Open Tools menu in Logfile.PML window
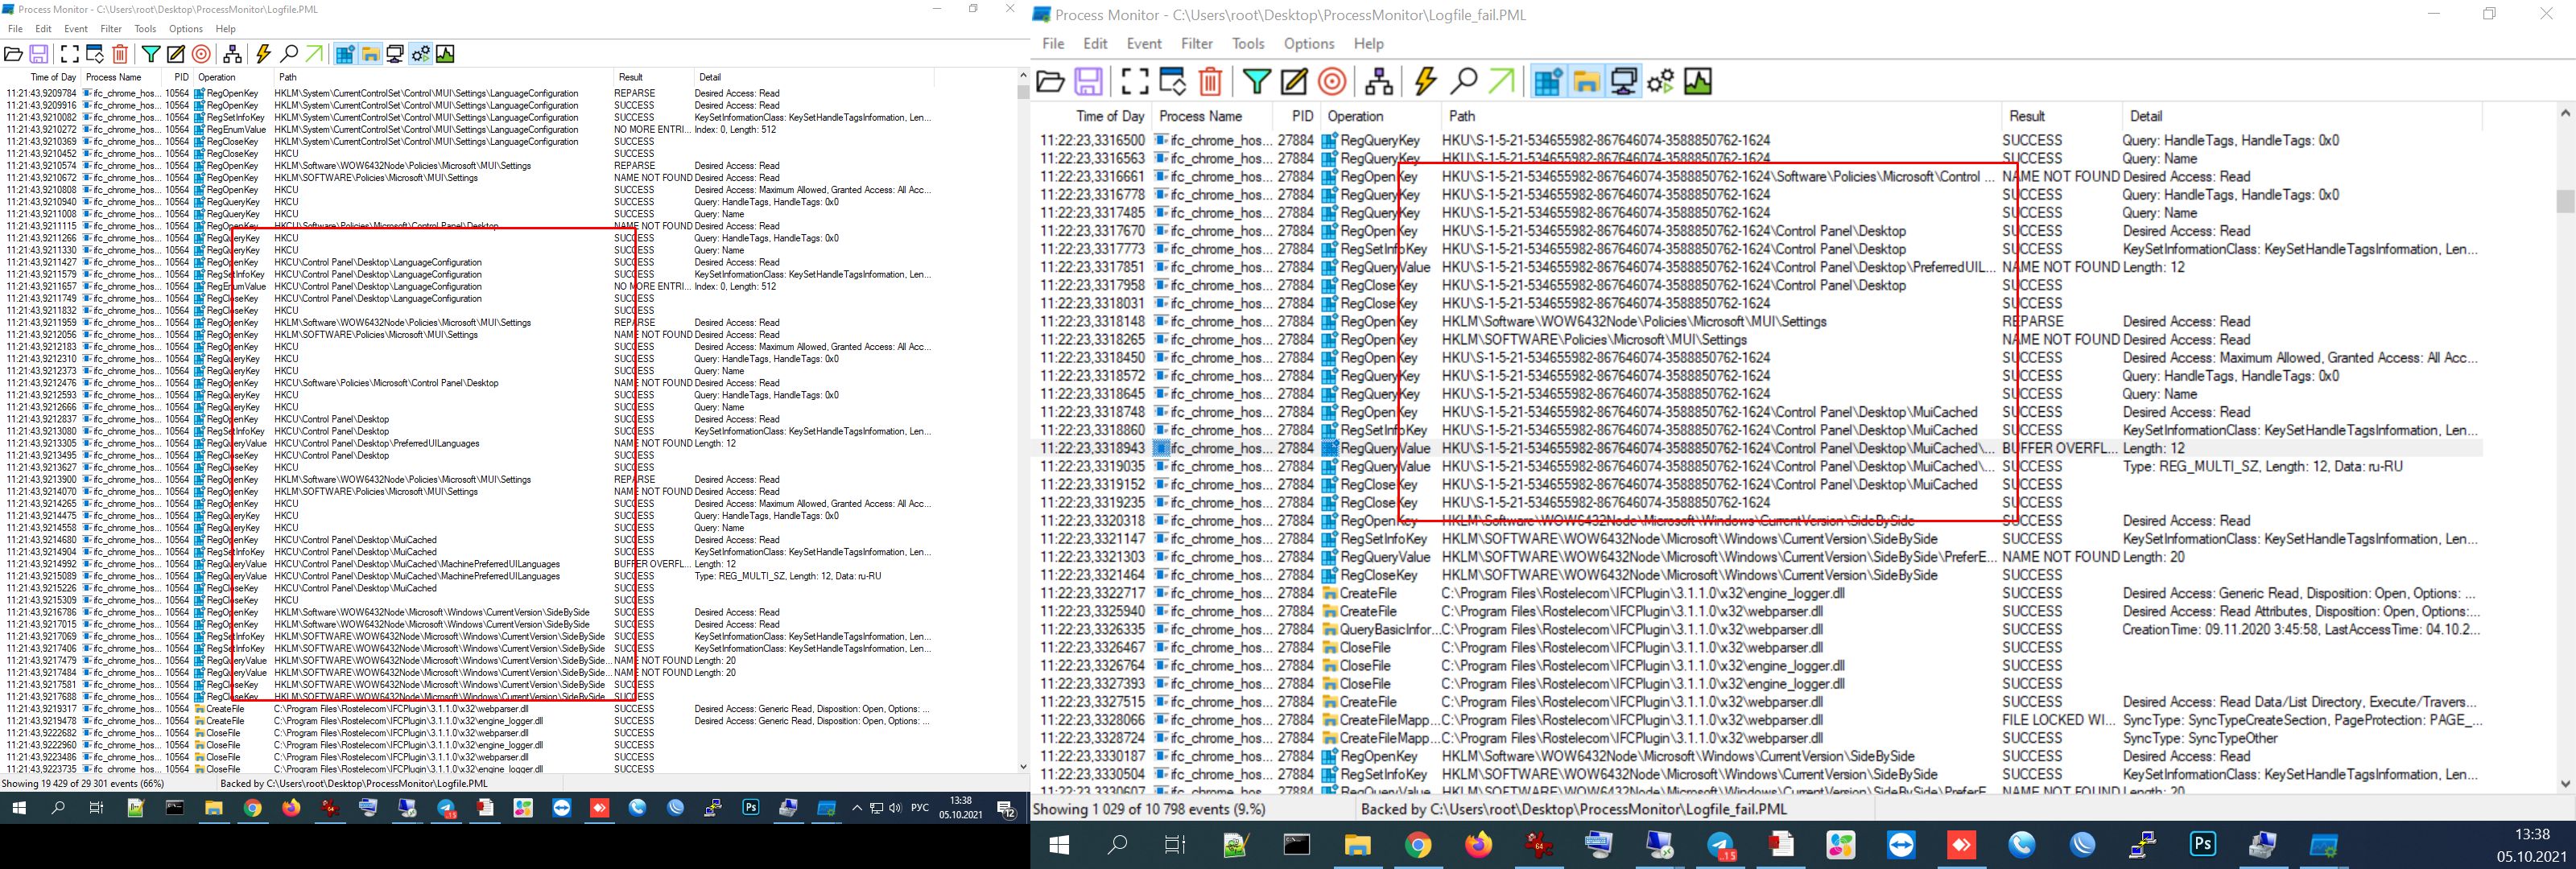The width and height of the screenshot is (2576, 869). pos(145,29)
